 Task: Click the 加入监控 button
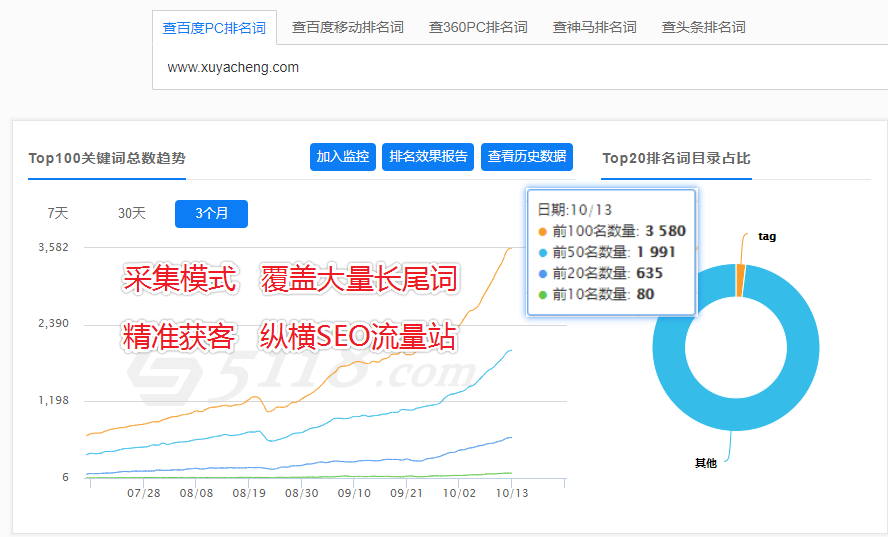pos(343,157)
